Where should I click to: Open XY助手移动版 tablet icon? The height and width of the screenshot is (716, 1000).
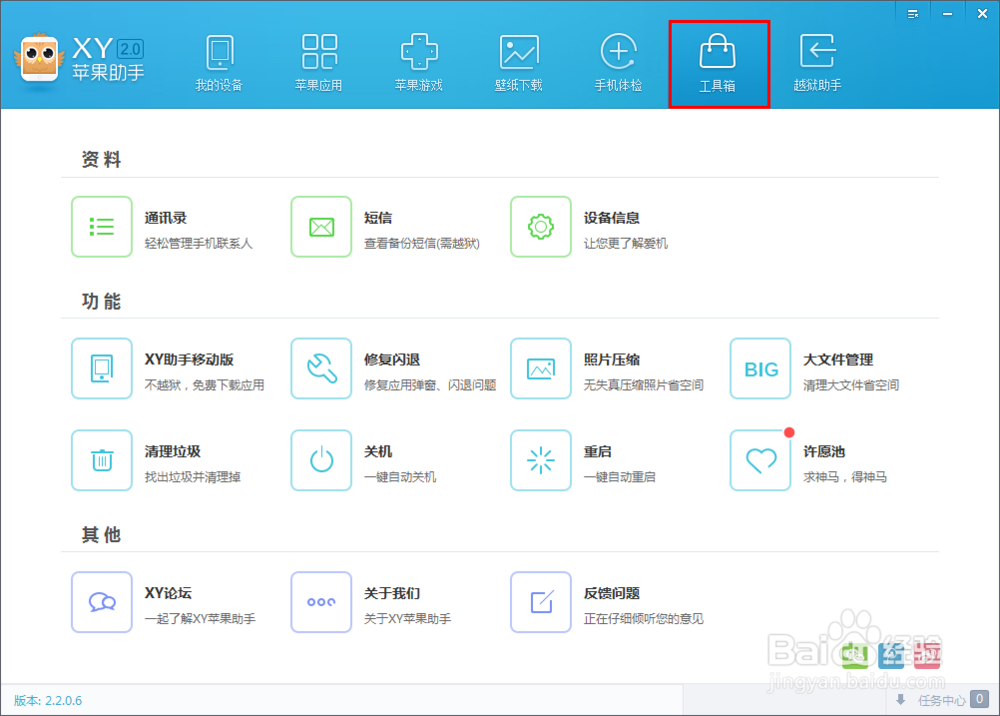pos(102,369)
